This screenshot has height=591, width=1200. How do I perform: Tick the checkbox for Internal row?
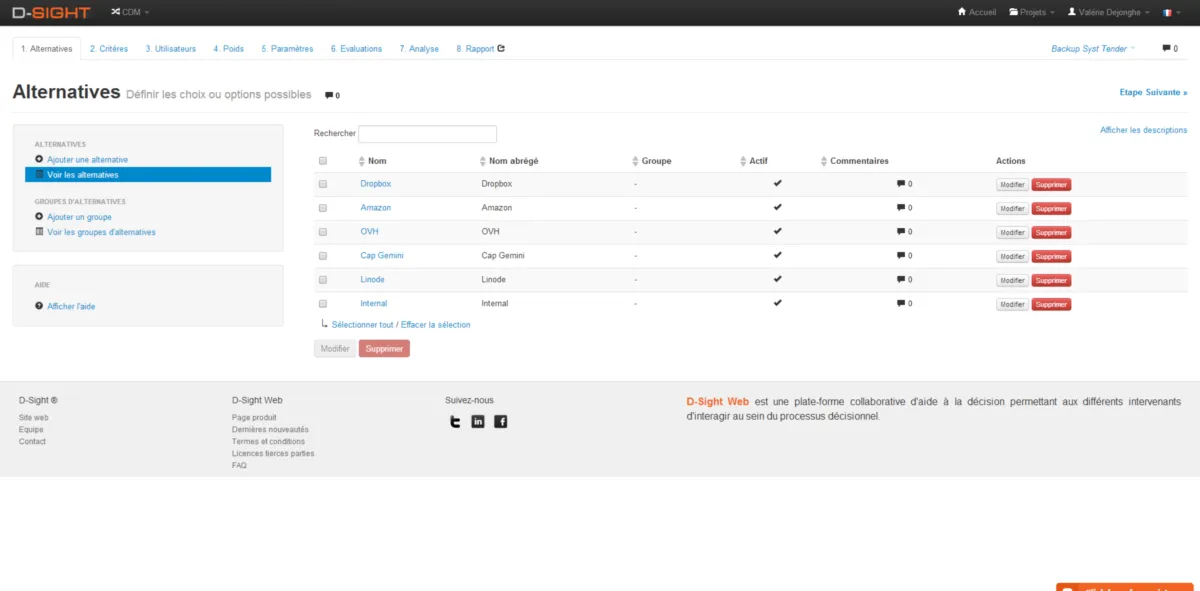tap(322, 303)
